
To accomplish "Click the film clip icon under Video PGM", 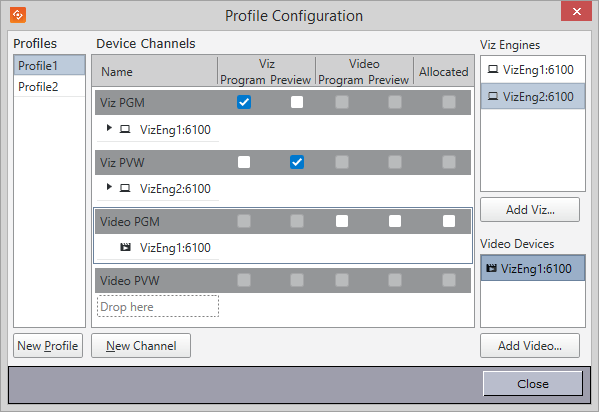I will pos(125,247).
